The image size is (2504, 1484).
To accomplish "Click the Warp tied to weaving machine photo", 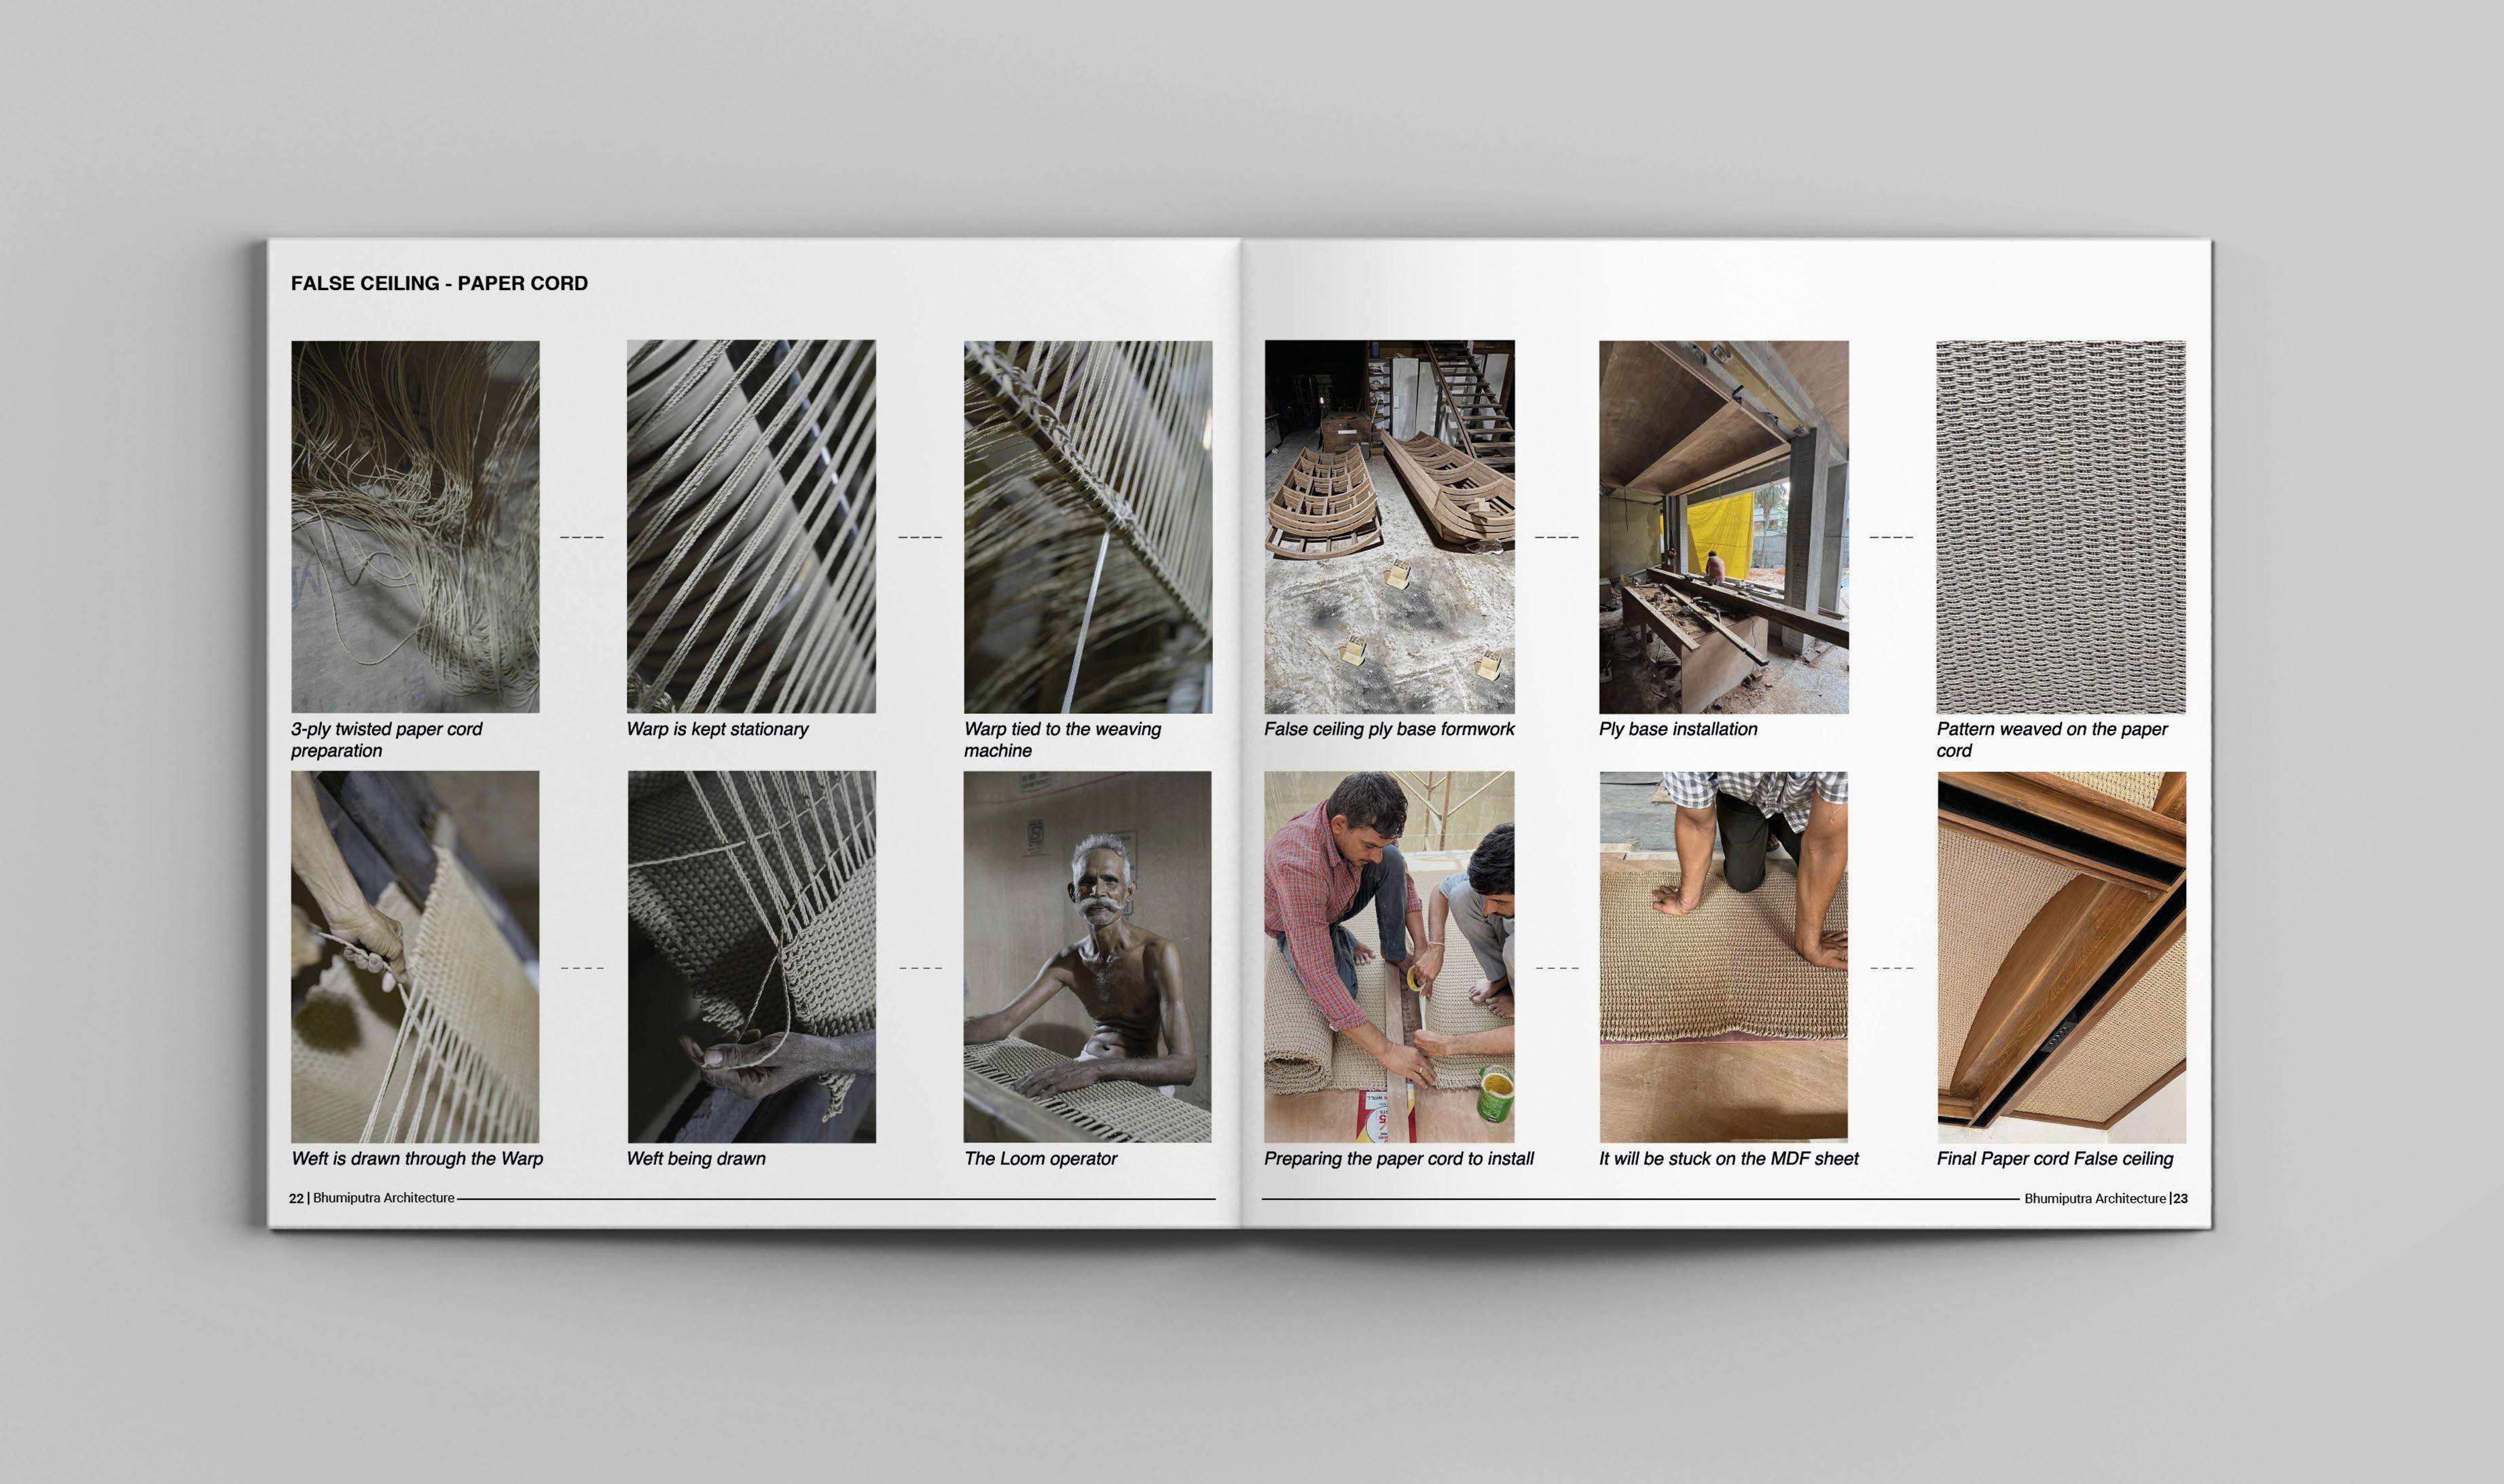I will [x=1088, y=526].
